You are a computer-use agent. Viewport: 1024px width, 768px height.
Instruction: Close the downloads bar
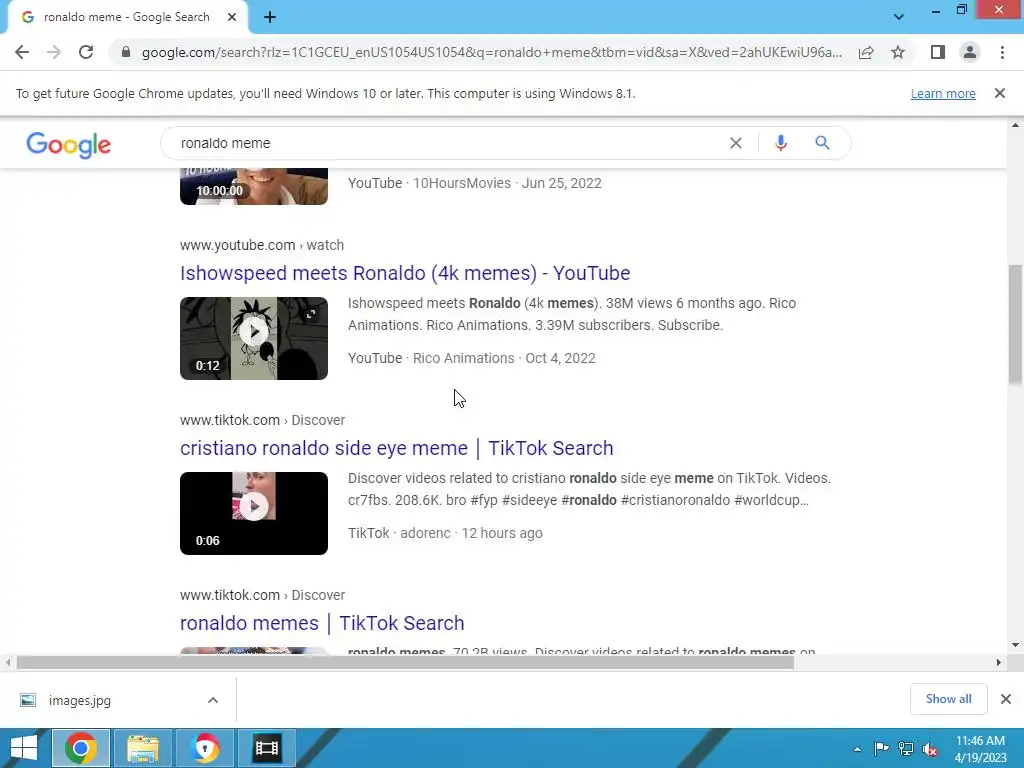pyautogui.click(x=1006, y=699)
